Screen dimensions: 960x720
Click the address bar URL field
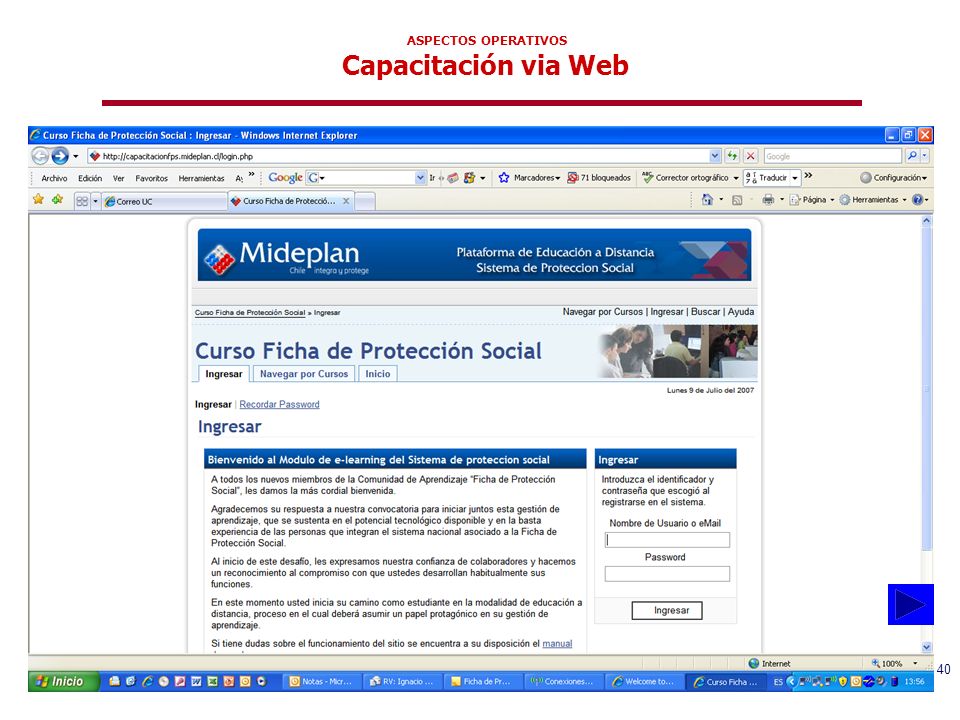click(398, 156)
